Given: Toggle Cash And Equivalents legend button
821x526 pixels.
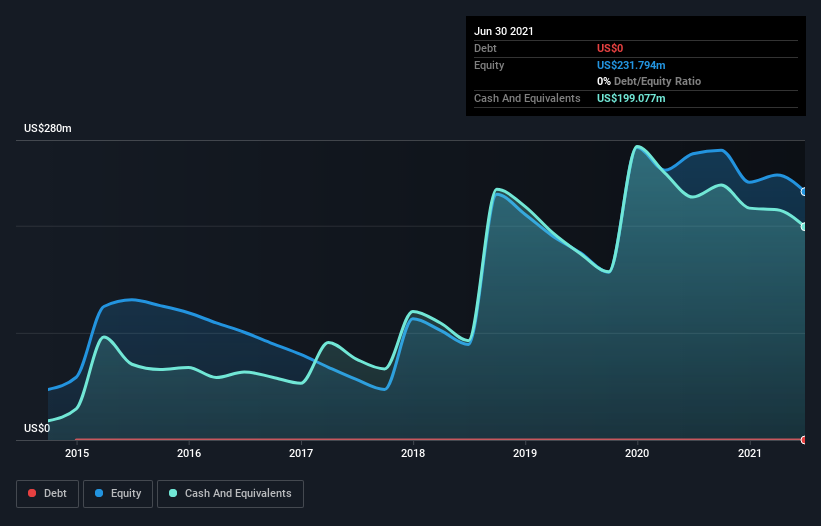Looking at the screenshot, I should point(230,494).
